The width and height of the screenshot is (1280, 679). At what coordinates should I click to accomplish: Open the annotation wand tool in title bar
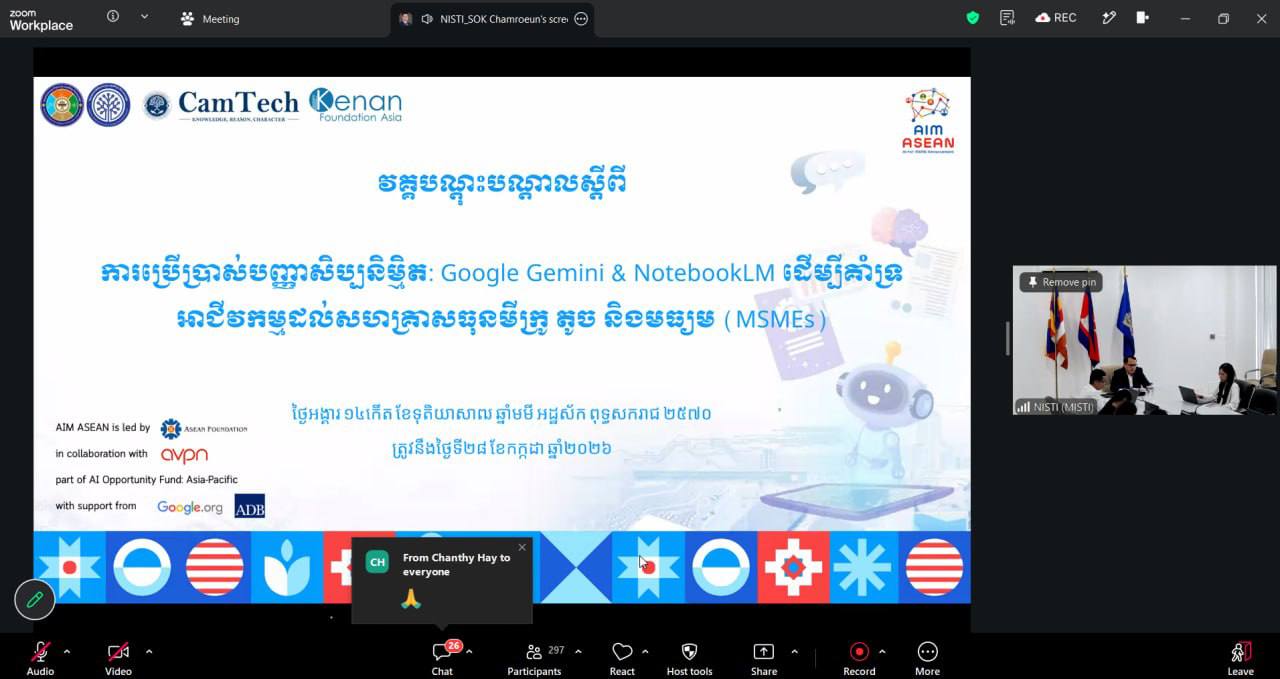coord(1108,18)
